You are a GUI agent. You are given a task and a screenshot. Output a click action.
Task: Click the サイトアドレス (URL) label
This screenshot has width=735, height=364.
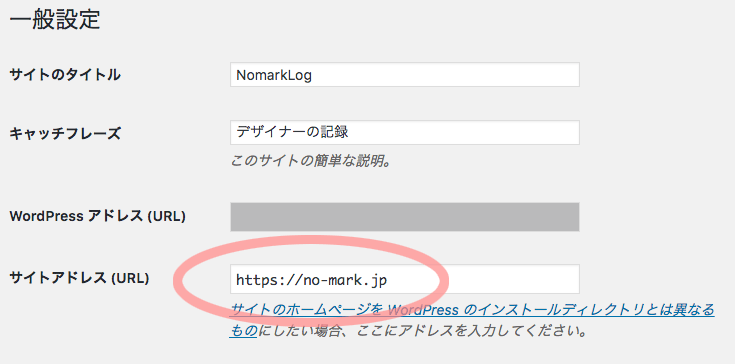[x=79, y=279]
